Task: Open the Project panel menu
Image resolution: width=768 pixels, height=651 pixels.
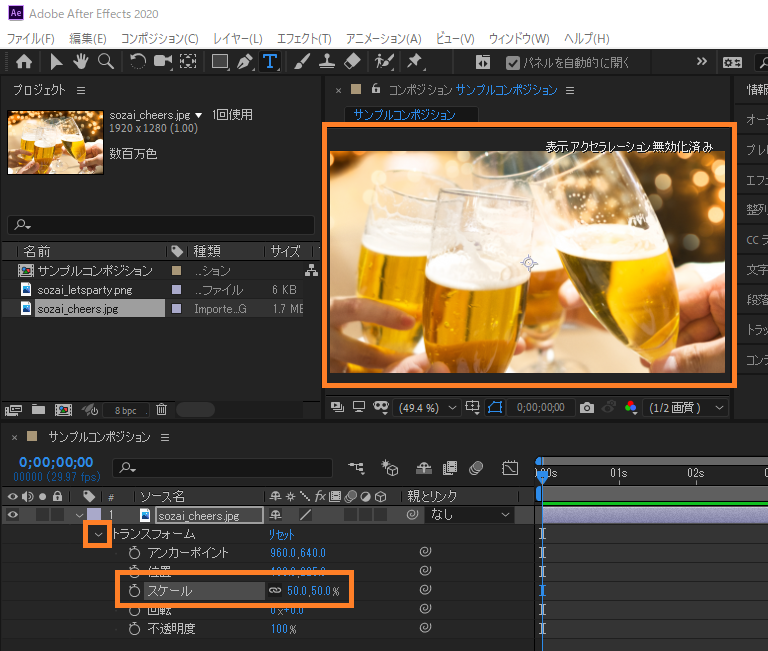Action: 81,90
